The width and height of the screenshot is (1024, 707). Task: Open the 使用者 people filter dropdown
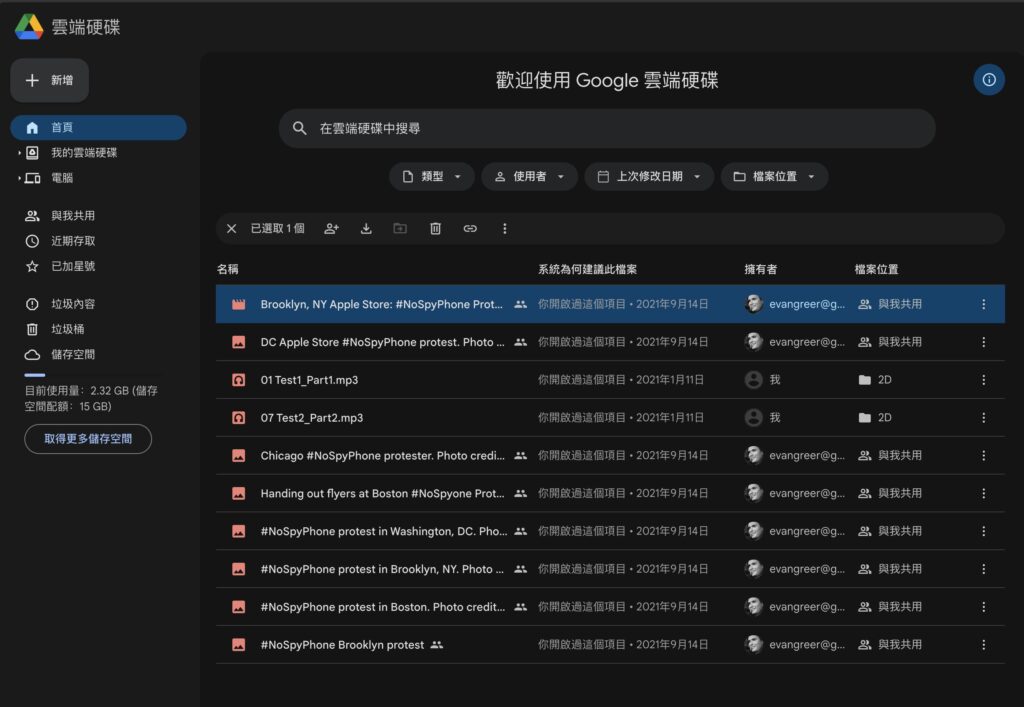pyautogui.click(x=530, y=177)
